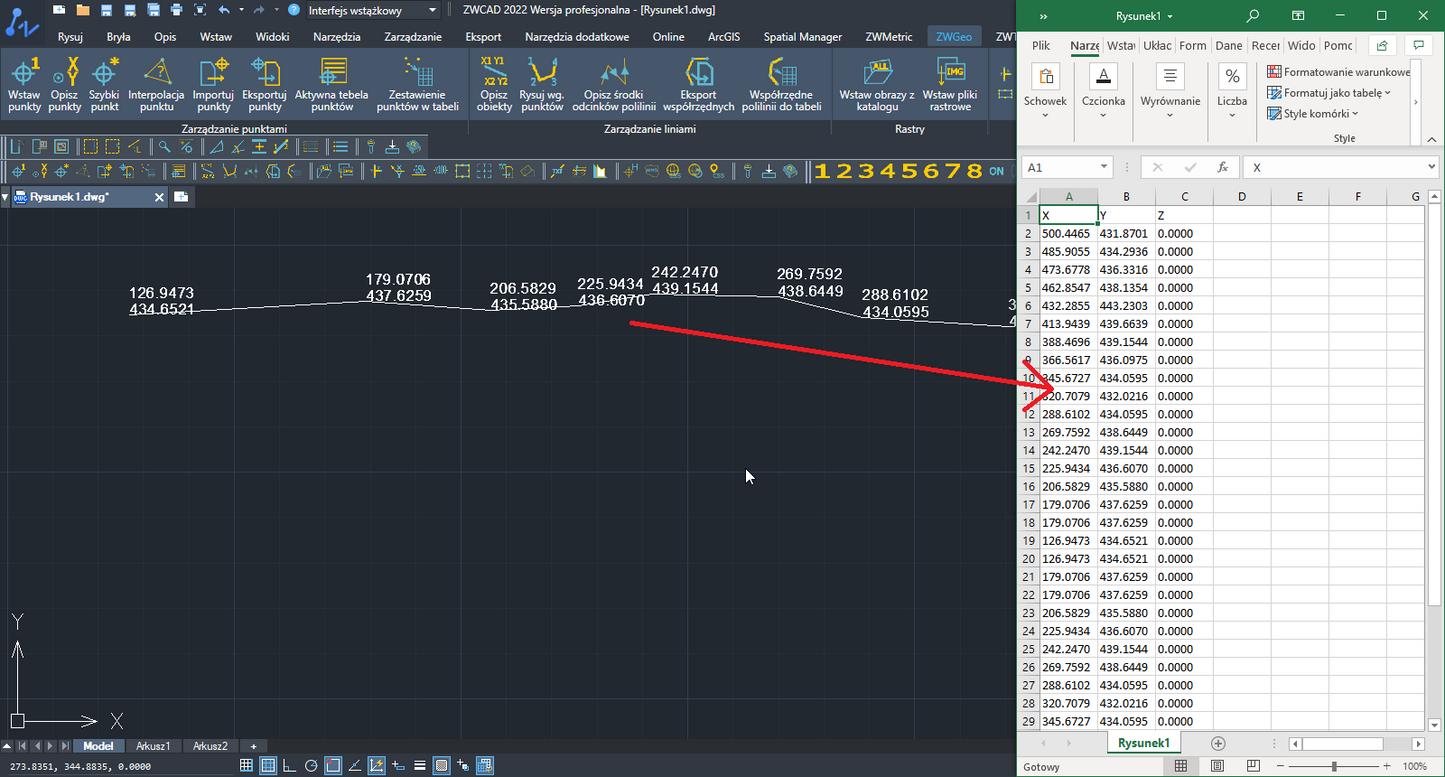
Task: Launch the Aktywna tabela punktów tool
Action: point(332,84)
